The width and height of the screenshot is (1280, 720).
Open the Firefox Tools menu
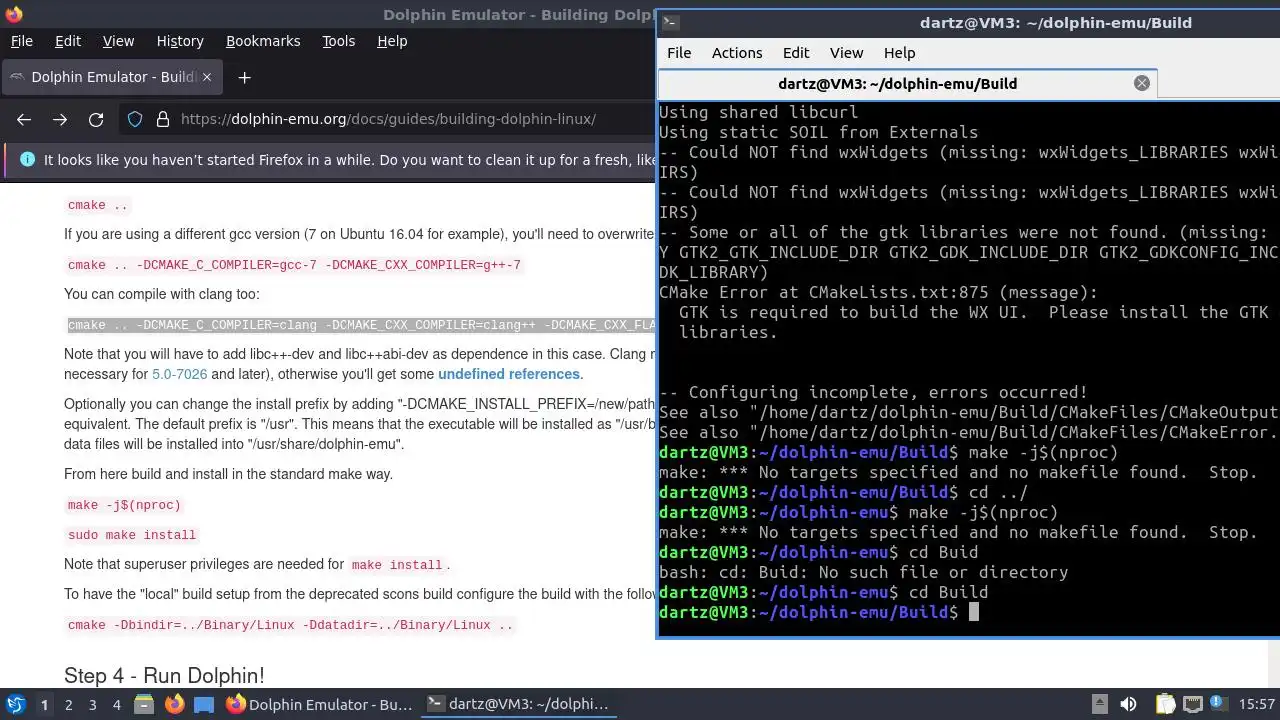338,41
